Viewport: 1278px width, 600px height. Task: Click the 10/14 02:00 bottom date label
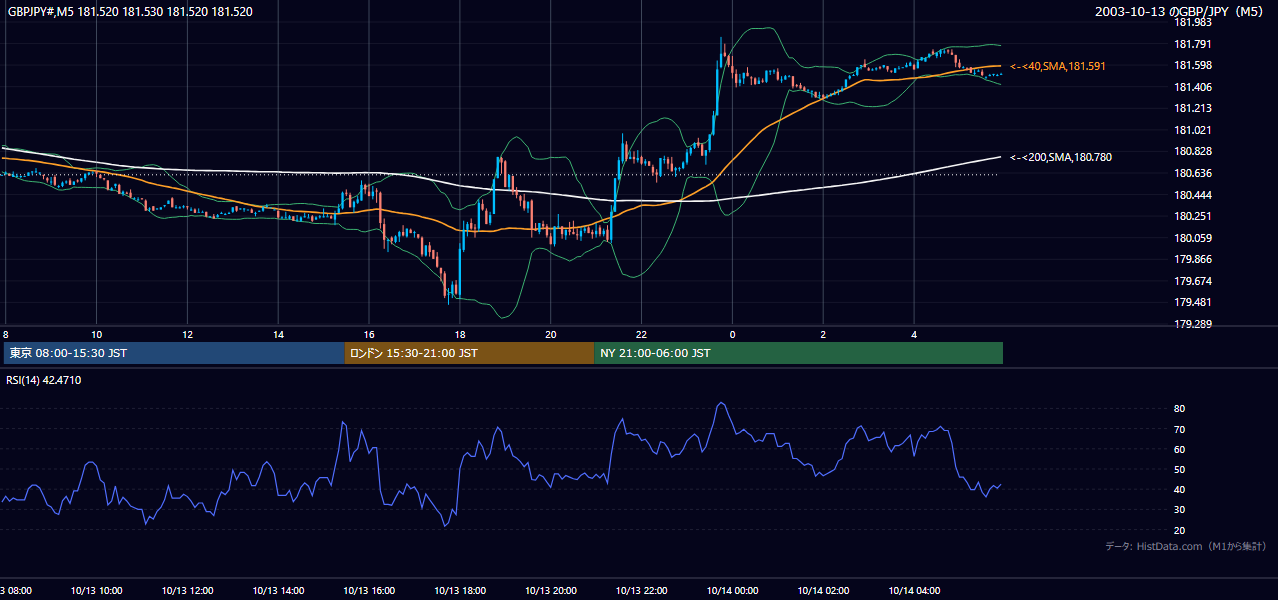(x=823, y=590)
